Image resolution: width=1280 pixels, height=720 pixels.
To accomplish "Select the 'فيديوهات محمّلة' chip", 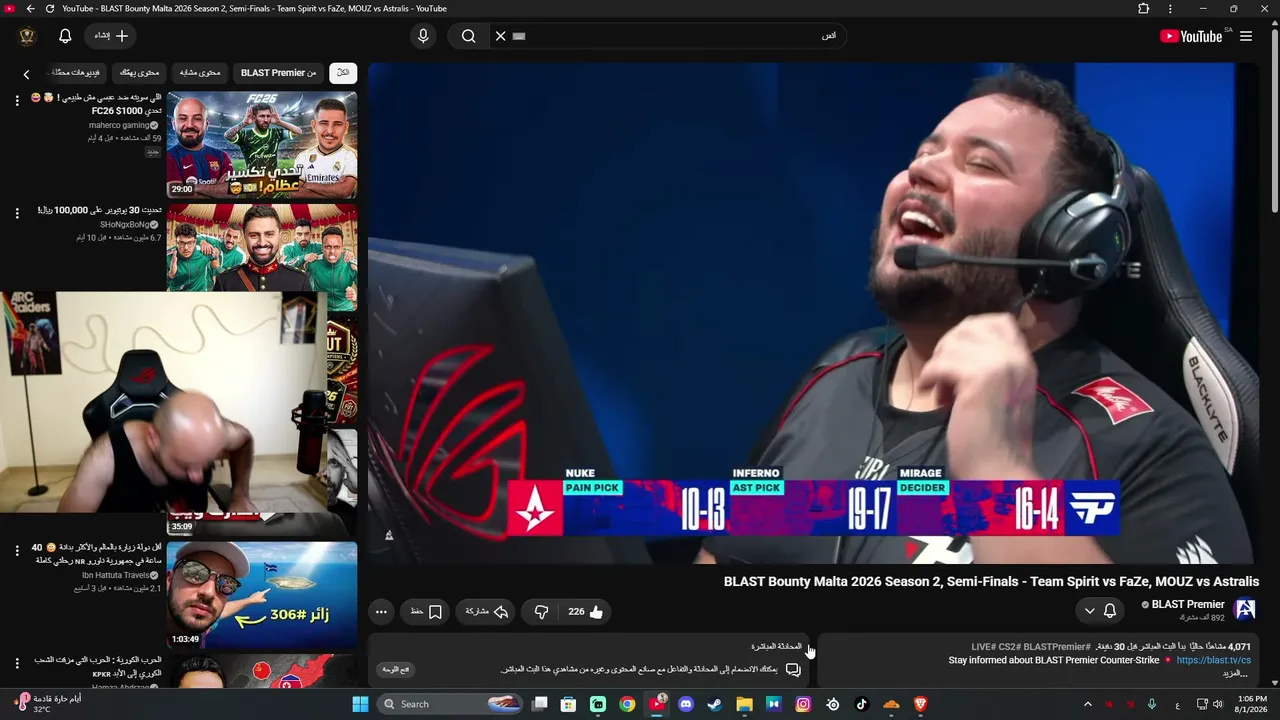I will point(77,73).
